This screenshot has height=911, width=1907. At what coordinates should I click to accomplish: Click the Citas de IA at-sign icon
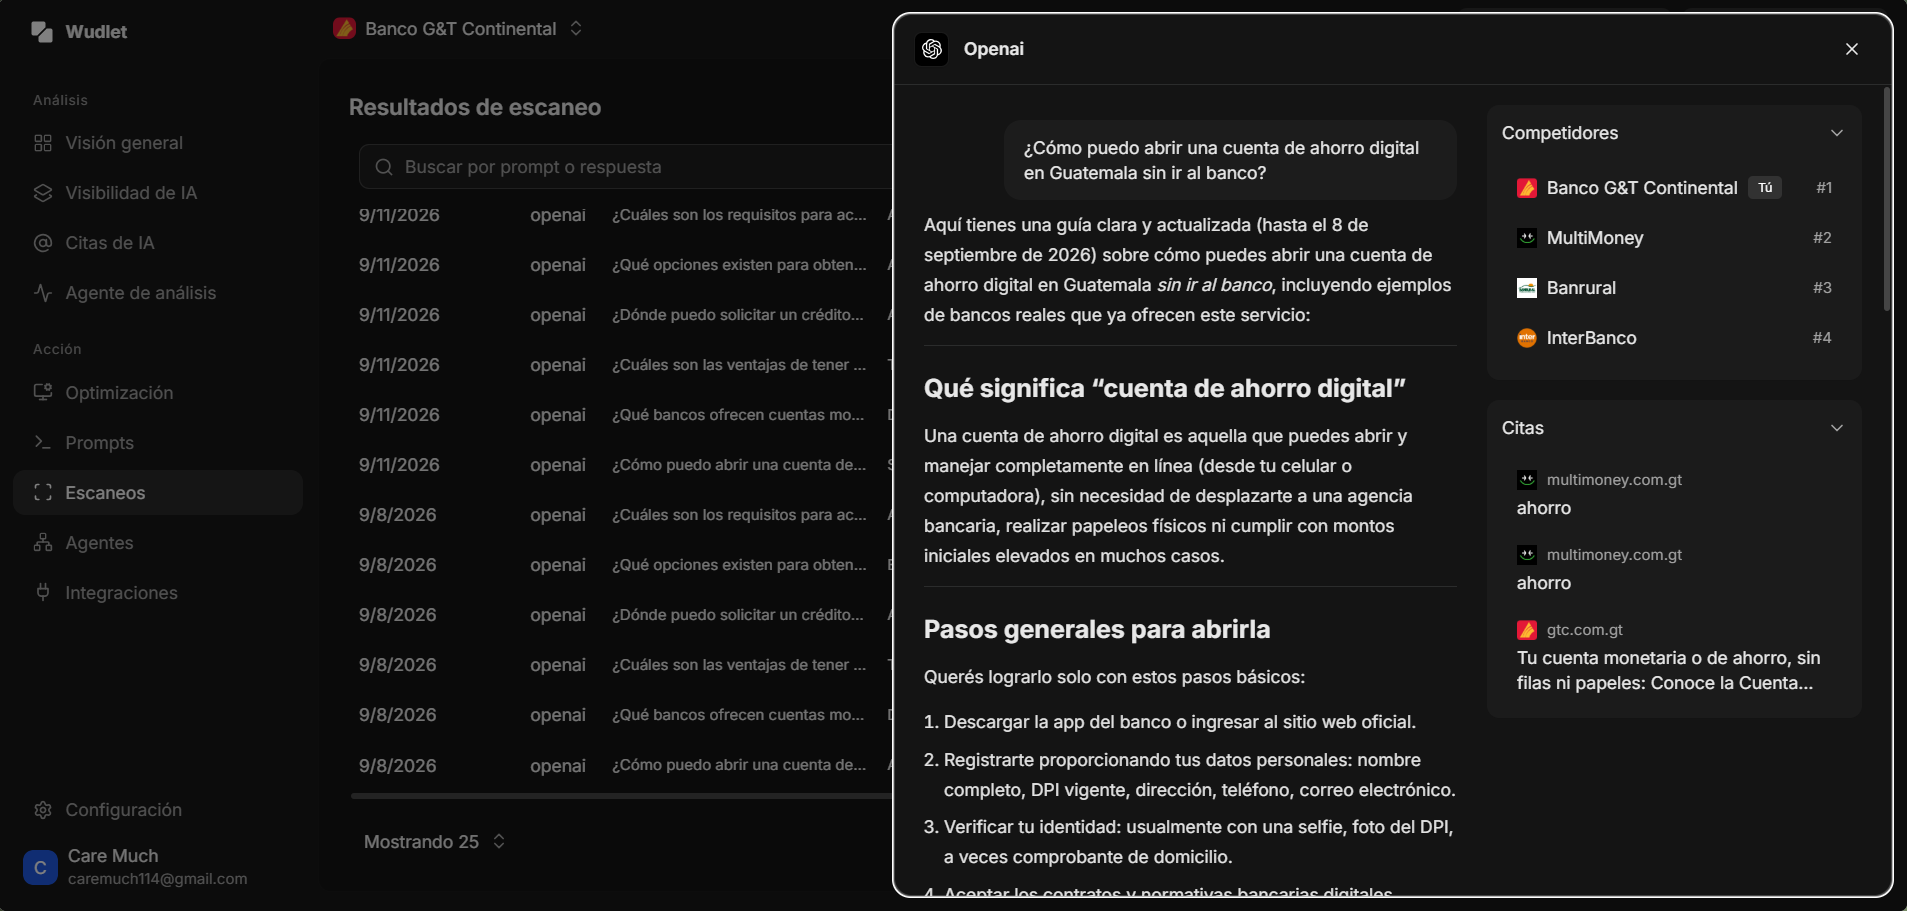pos(43,243)
